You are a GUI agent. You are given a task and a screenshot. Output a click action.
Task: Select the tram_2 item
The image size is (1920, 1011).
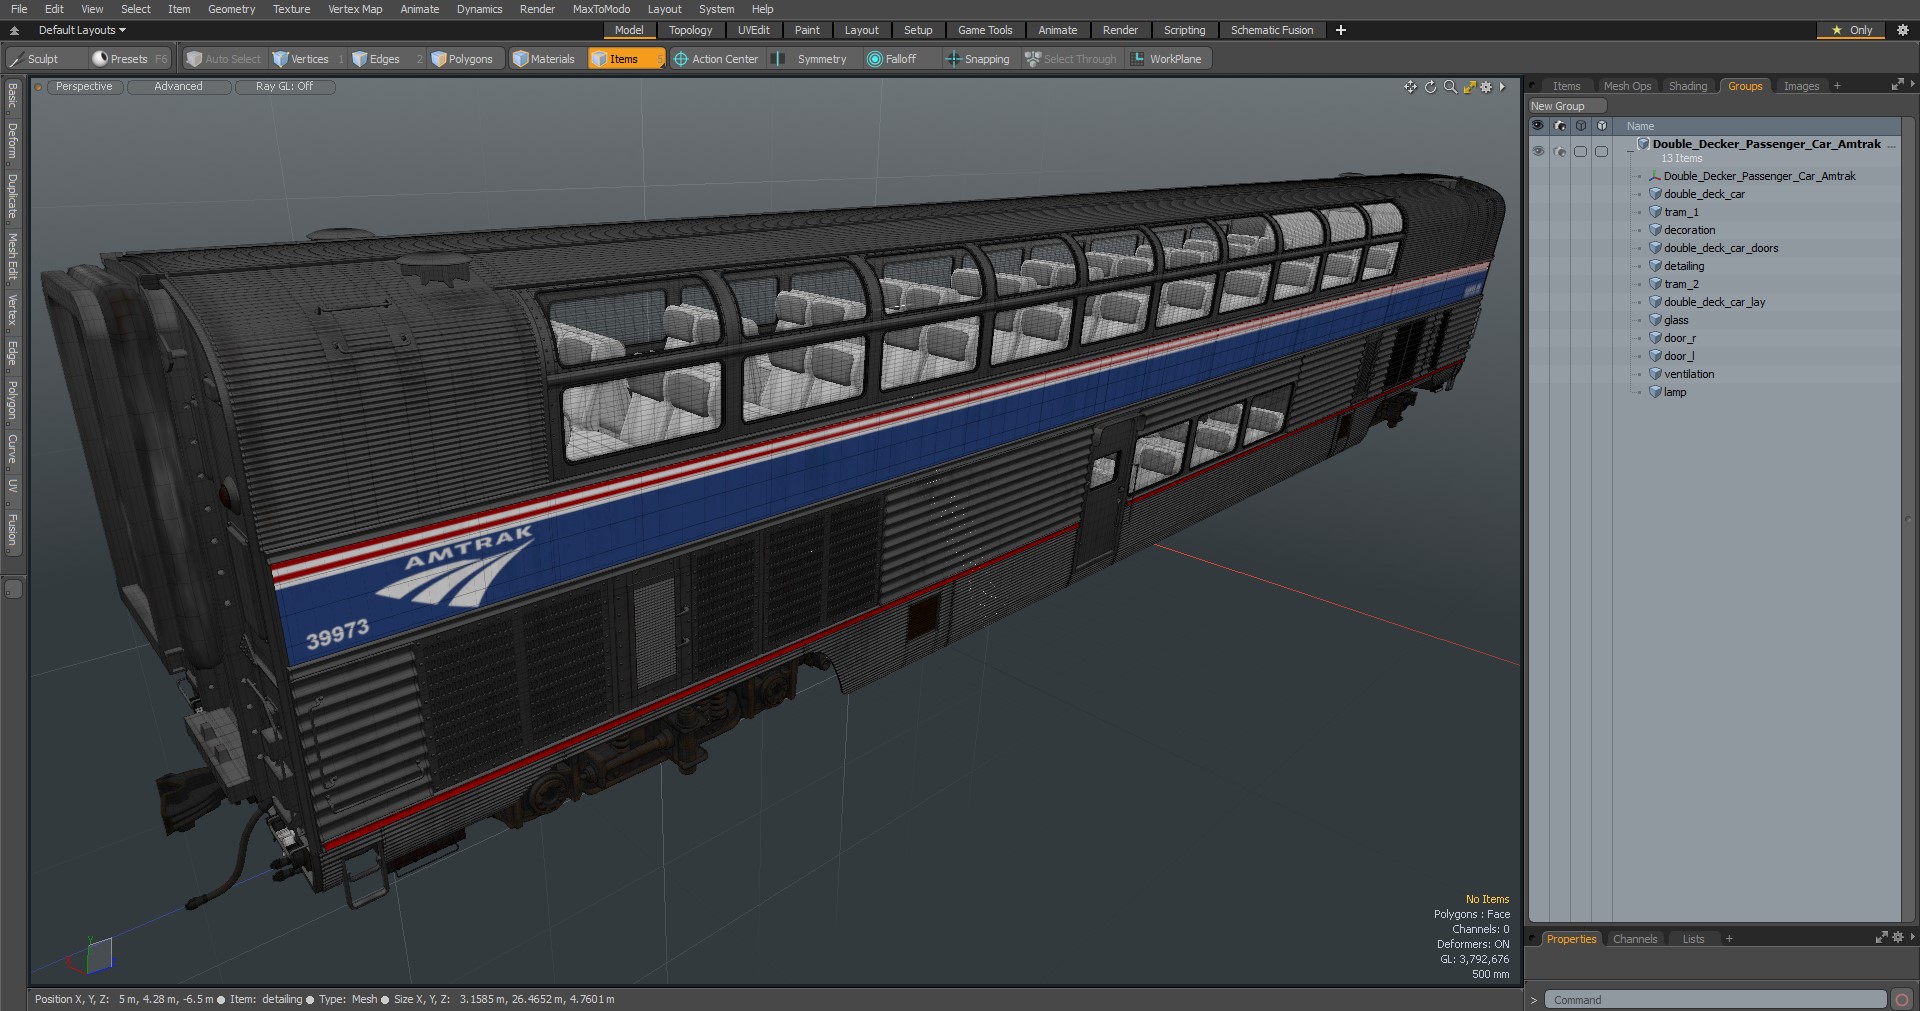click(x=1681, y=284)
